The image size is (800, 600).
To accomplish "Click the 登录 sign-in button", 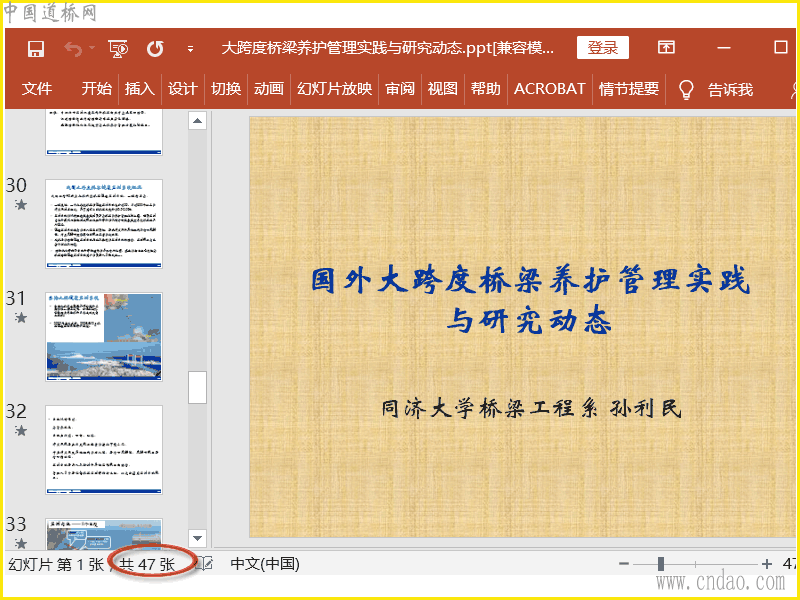I will pos(603,48).
